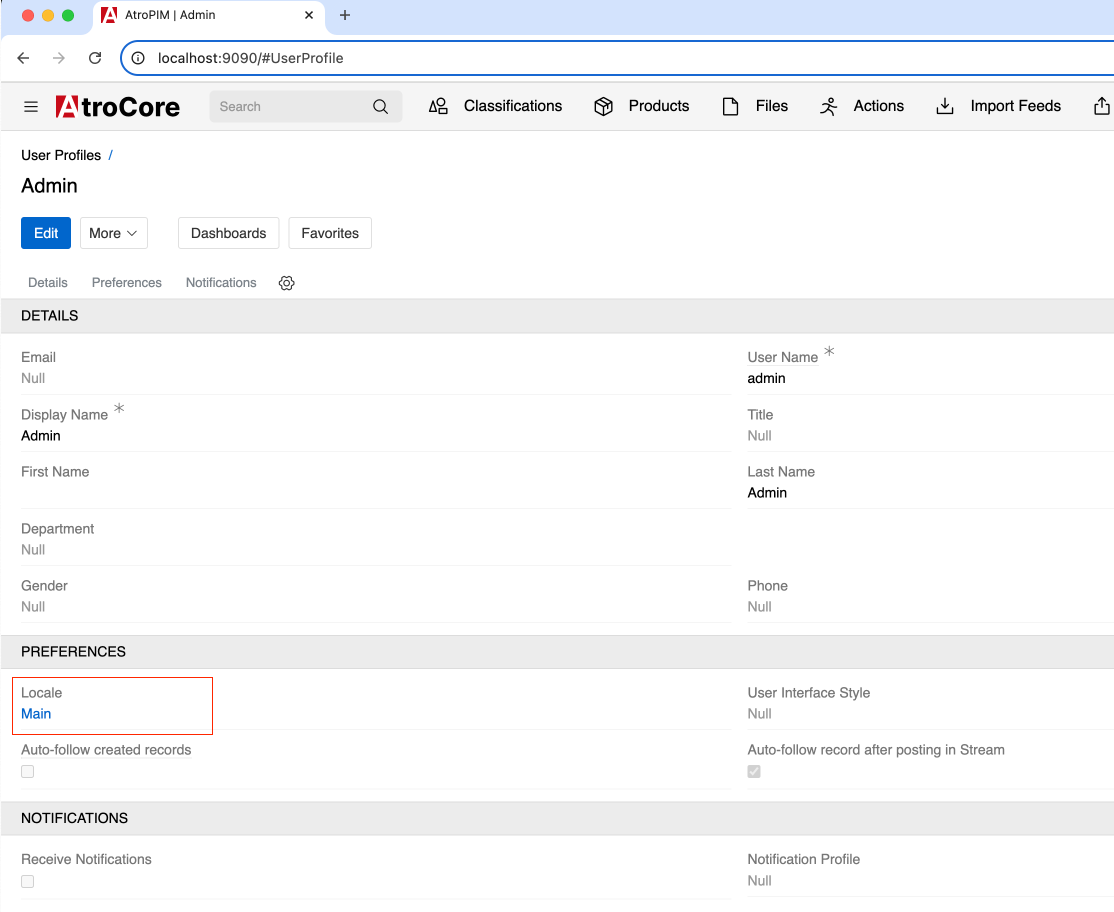Open Files menu
This screenshot has width=1114, height=912.
tap(772, 106)
